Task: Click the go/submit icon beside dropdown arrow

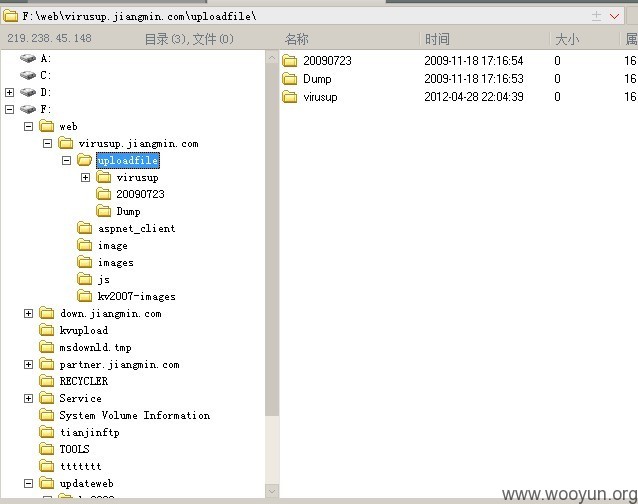Action: 596,16
